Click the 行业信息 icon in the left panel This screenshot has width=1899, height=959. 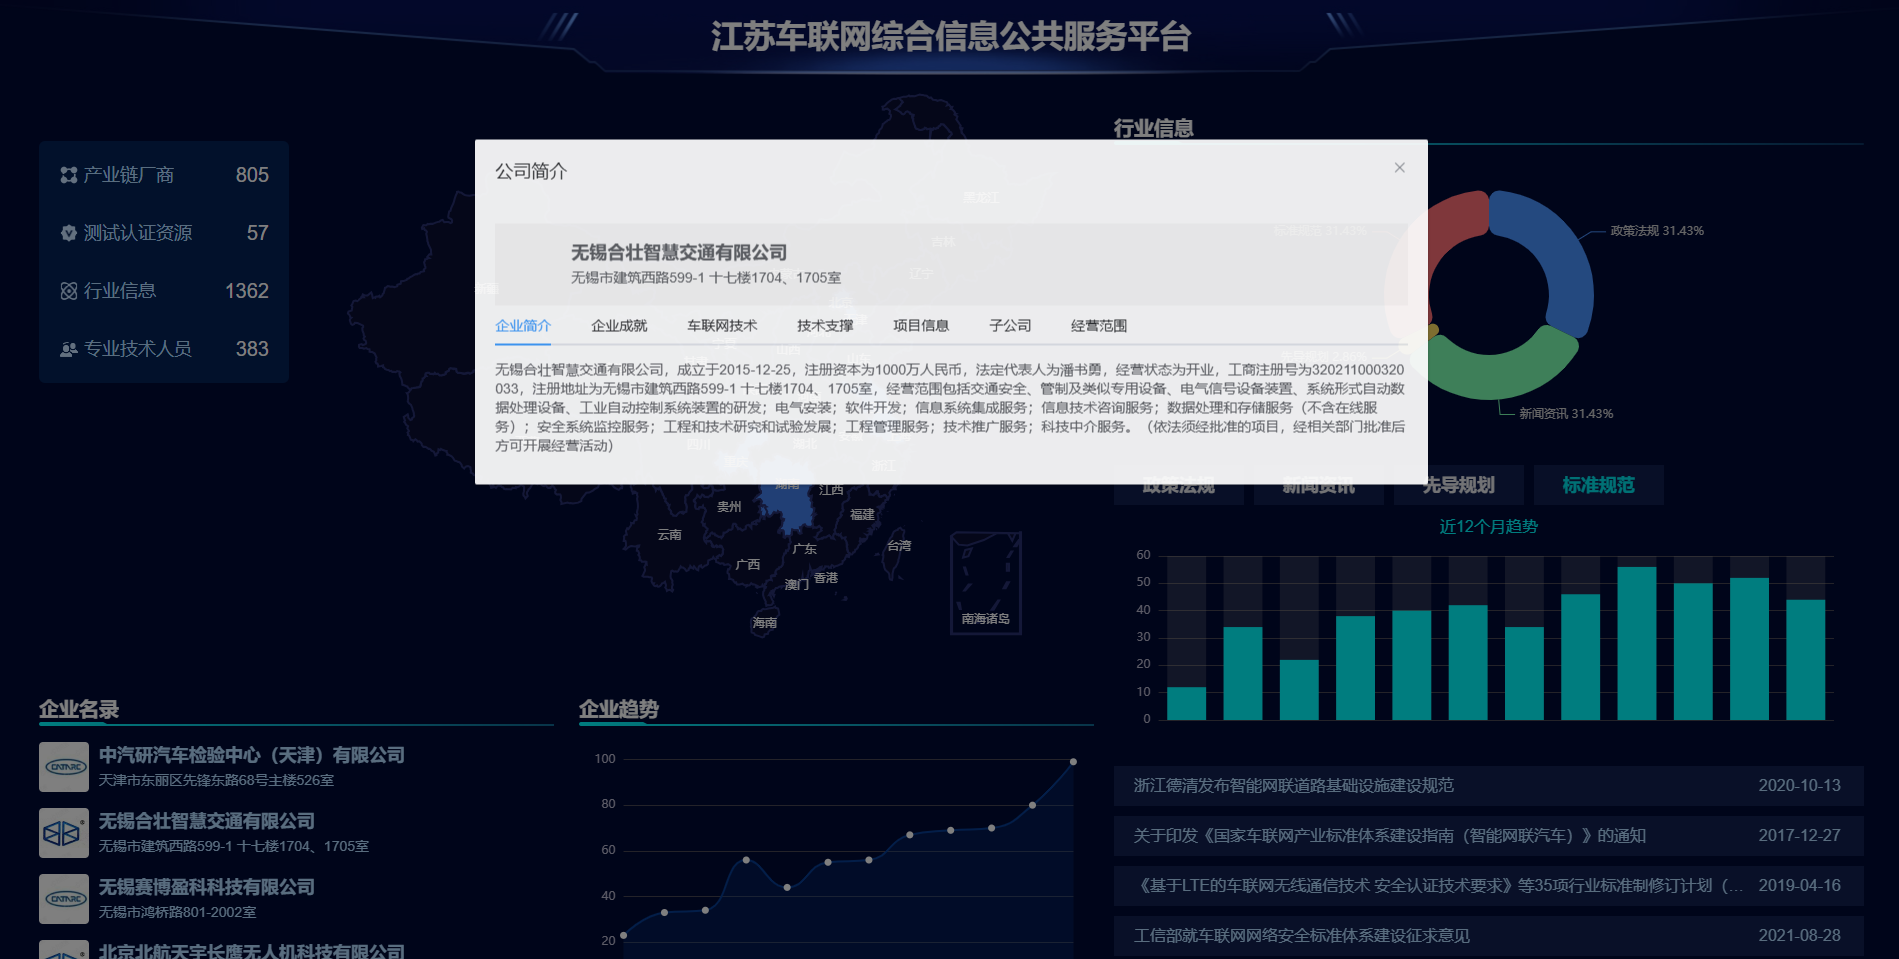(68, 291)
